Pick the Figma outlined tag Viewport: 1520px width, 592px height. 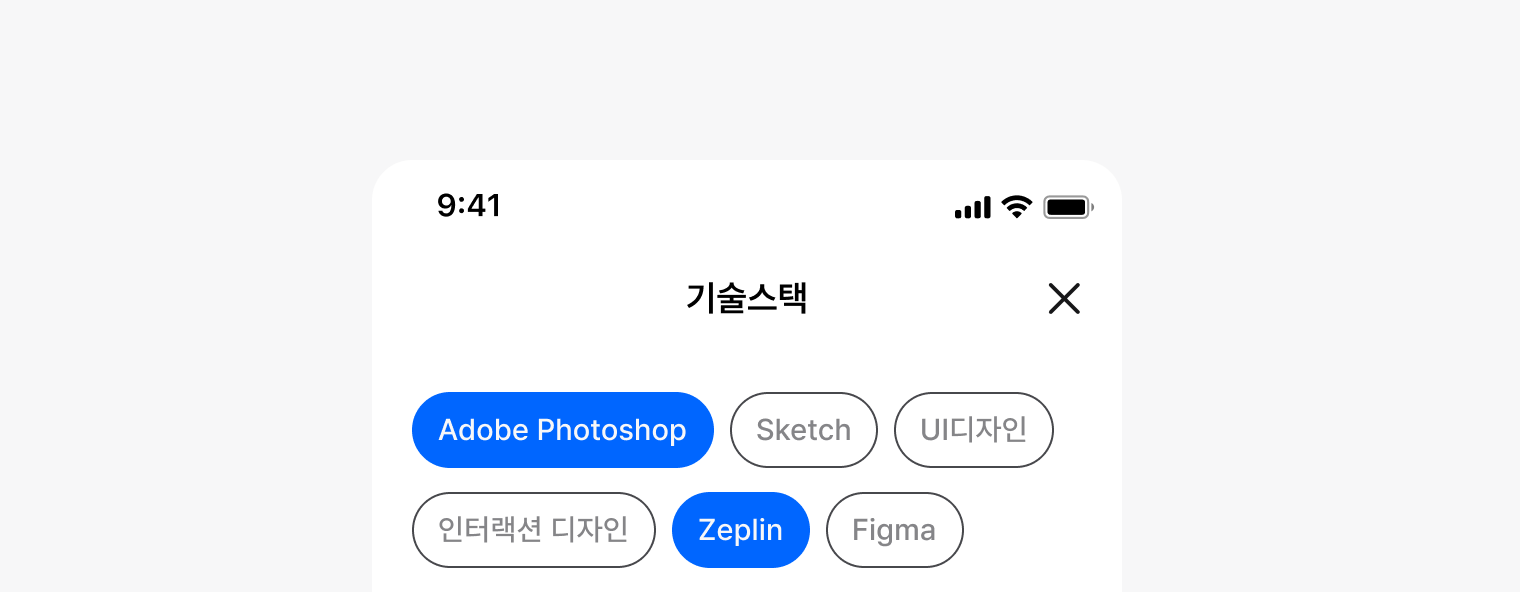coord(894,530)
